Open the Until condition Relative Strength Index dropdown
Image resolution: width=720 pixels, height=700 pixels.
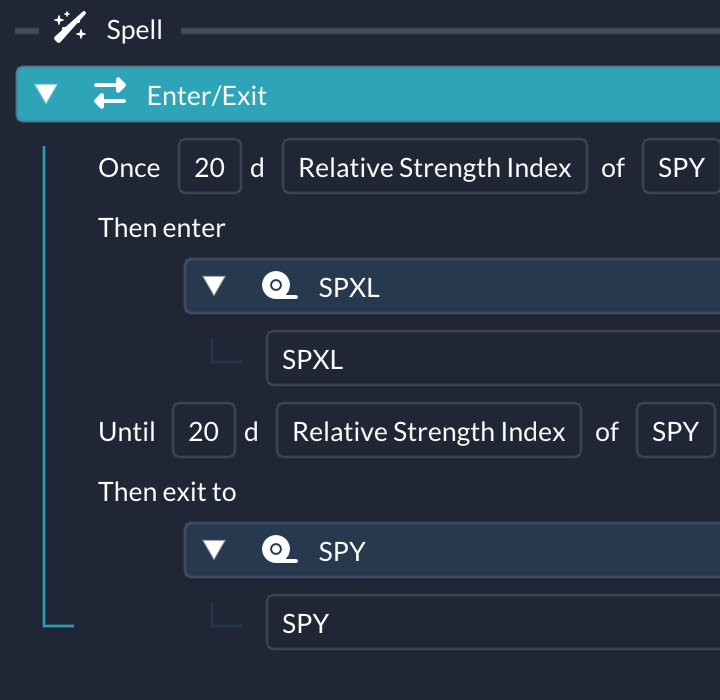[429, 430]
